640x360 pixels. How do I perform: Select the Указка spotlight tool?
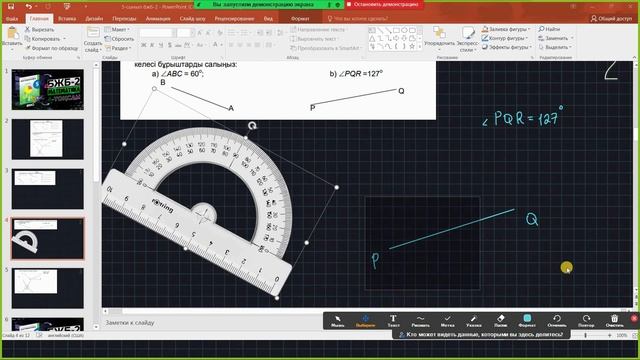tap(473, 321)
